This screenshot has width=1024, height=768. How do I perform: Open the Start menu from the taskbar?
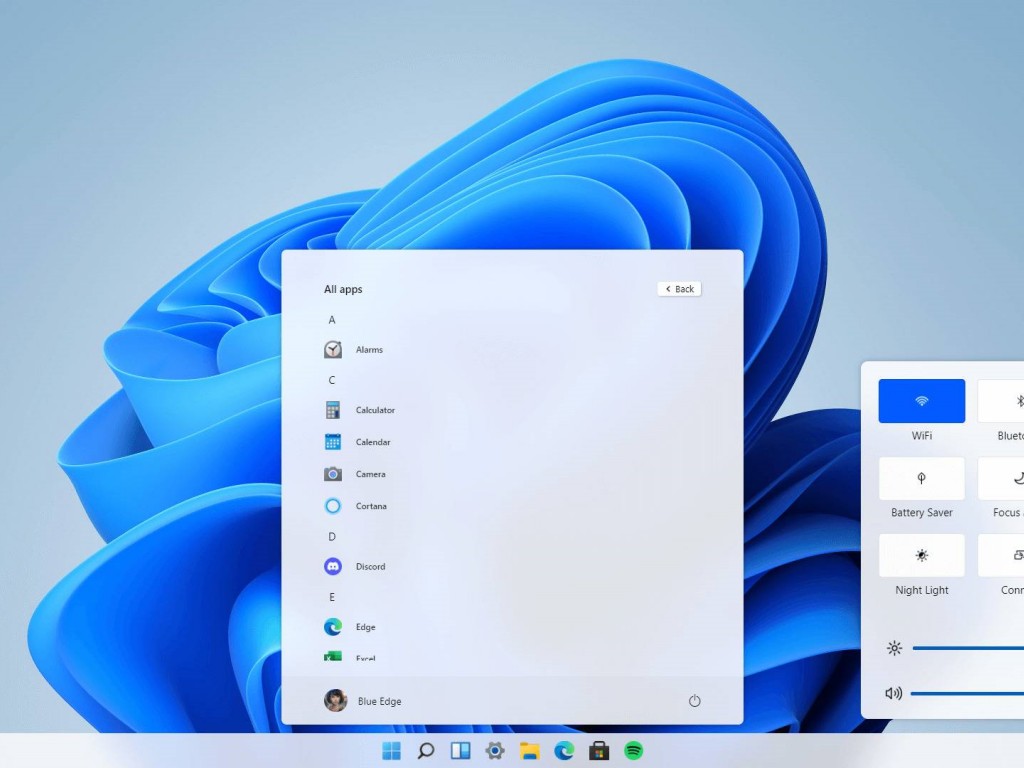[390, 749]
